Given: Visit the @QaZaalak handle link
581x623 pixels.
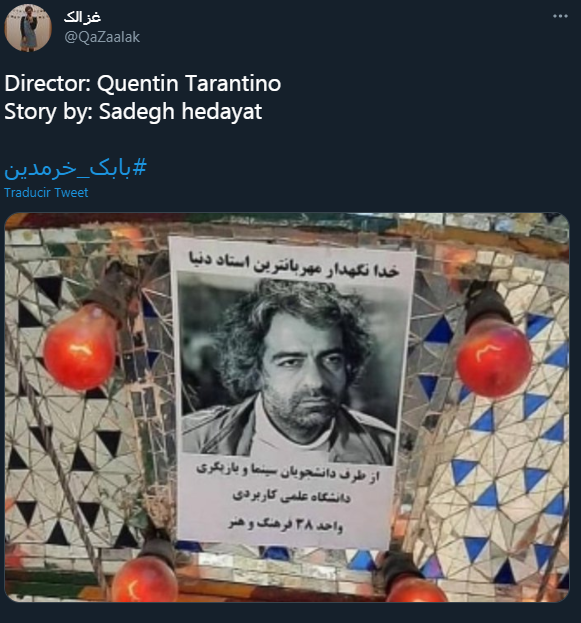Looking at the screenshot, I should coord(102,37).
